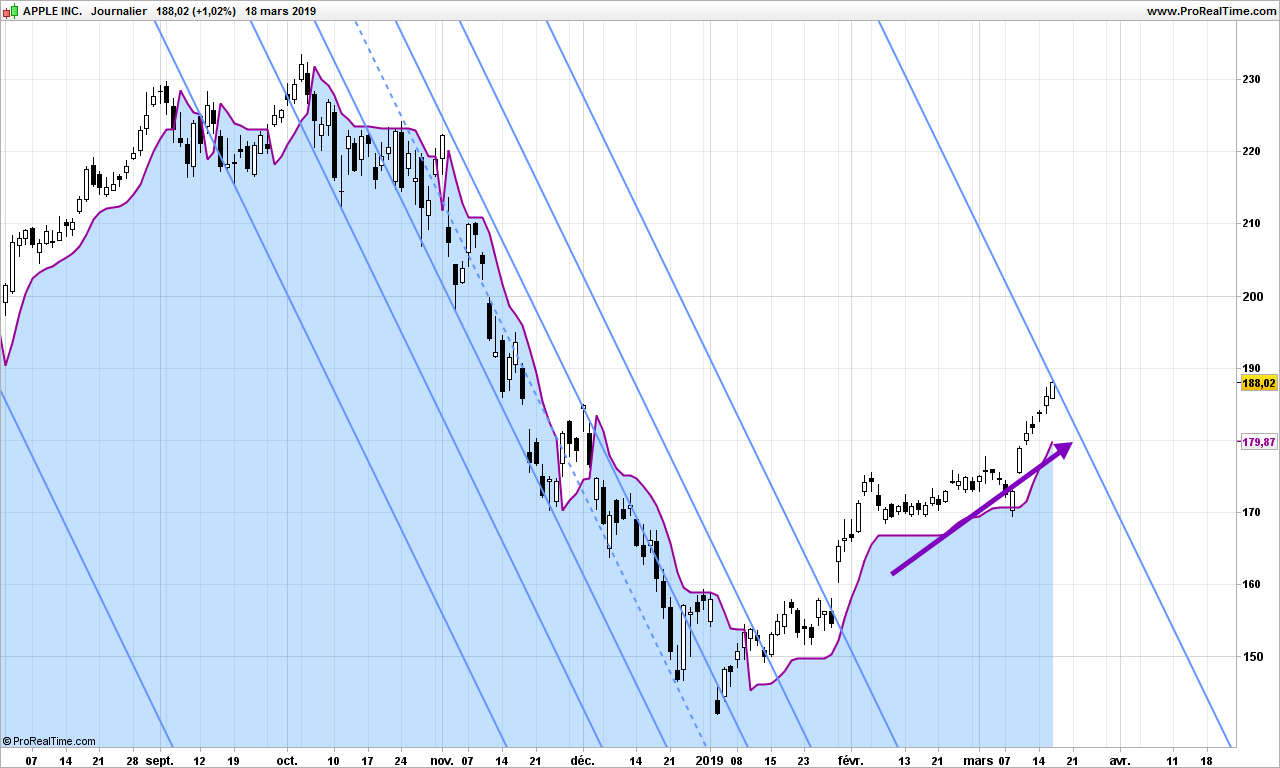1280x768 pixels.
Task: Click the 13 date tick after févr.
Action: pos(904,760)
